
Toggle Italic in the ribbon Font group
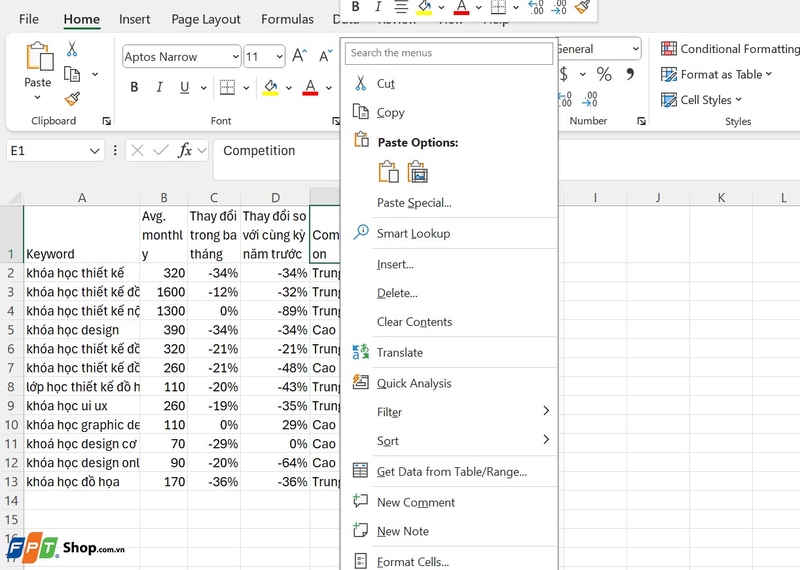160,87
